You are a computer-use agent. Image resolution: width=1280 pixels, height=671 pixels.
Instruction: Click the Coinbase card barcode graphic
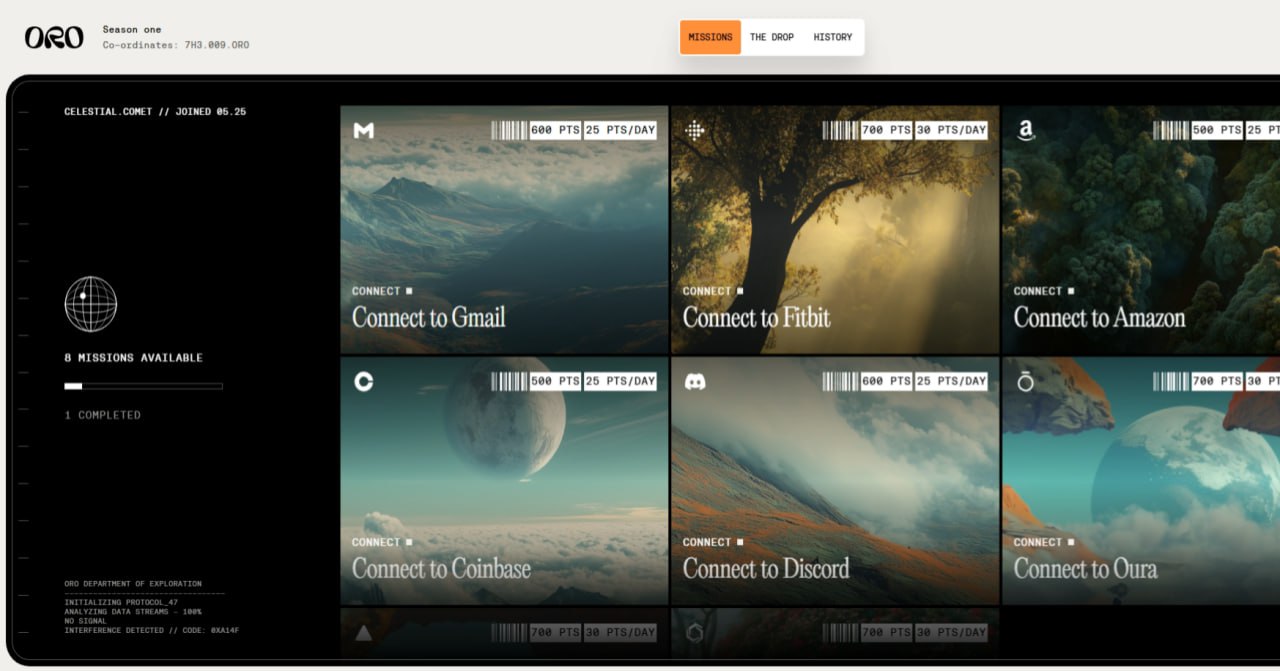[x=509, y=381]
